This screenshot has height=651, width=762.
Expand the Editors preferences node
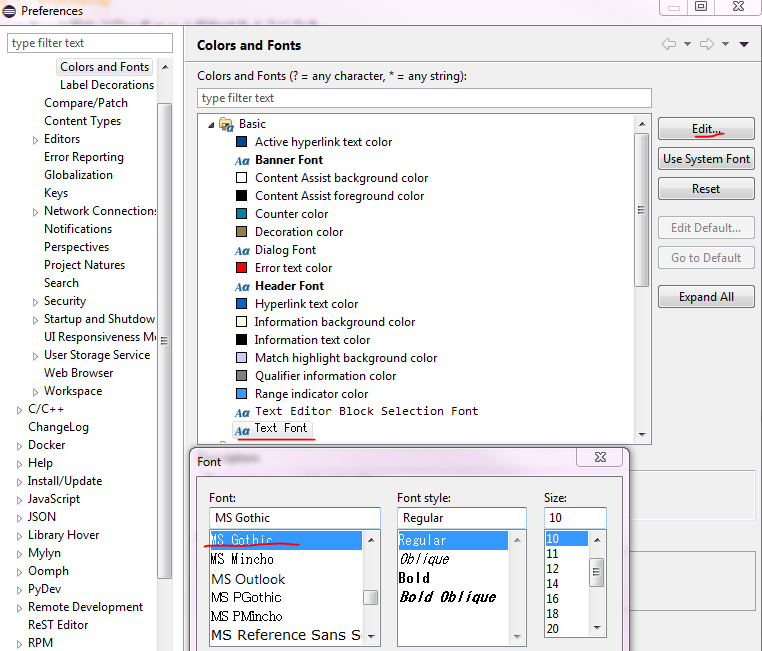tap(35, 139)
